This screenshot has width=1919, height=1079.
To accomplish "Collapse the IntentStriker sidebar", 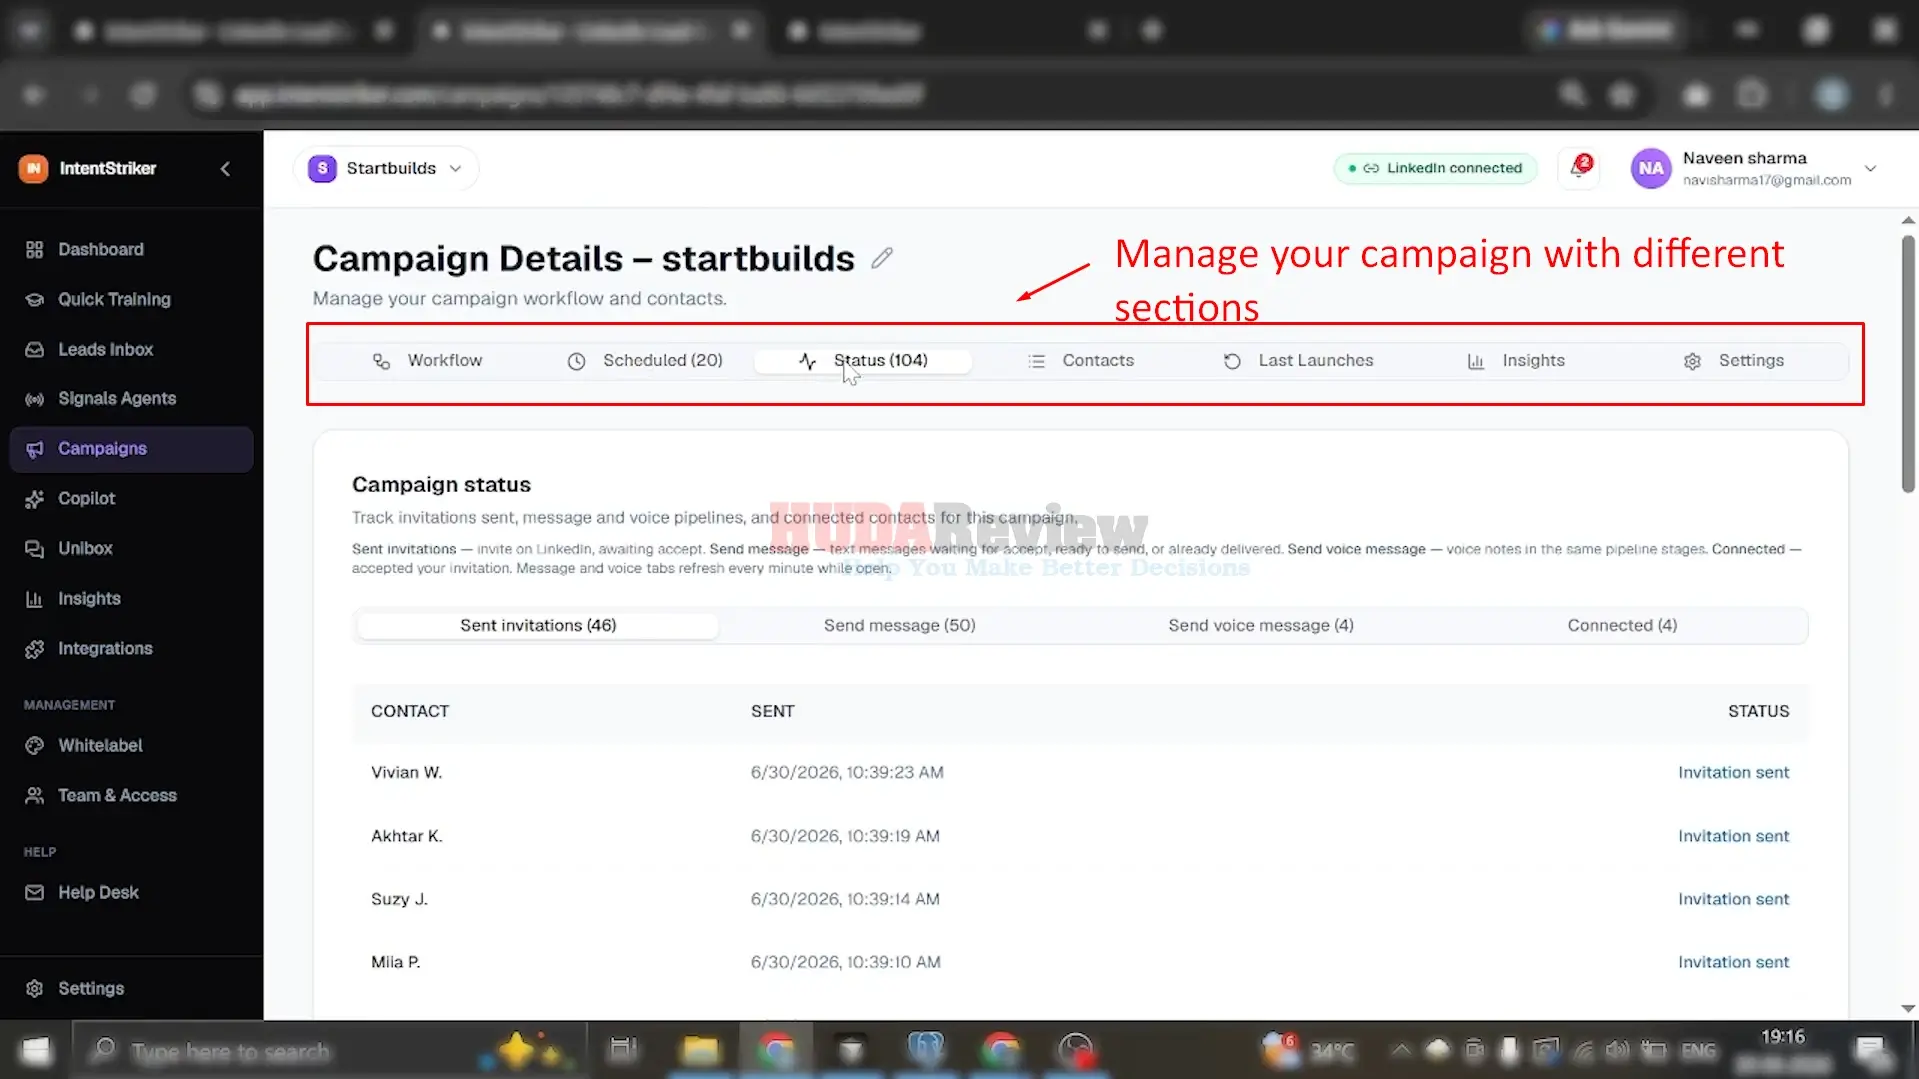I will 225,169.
